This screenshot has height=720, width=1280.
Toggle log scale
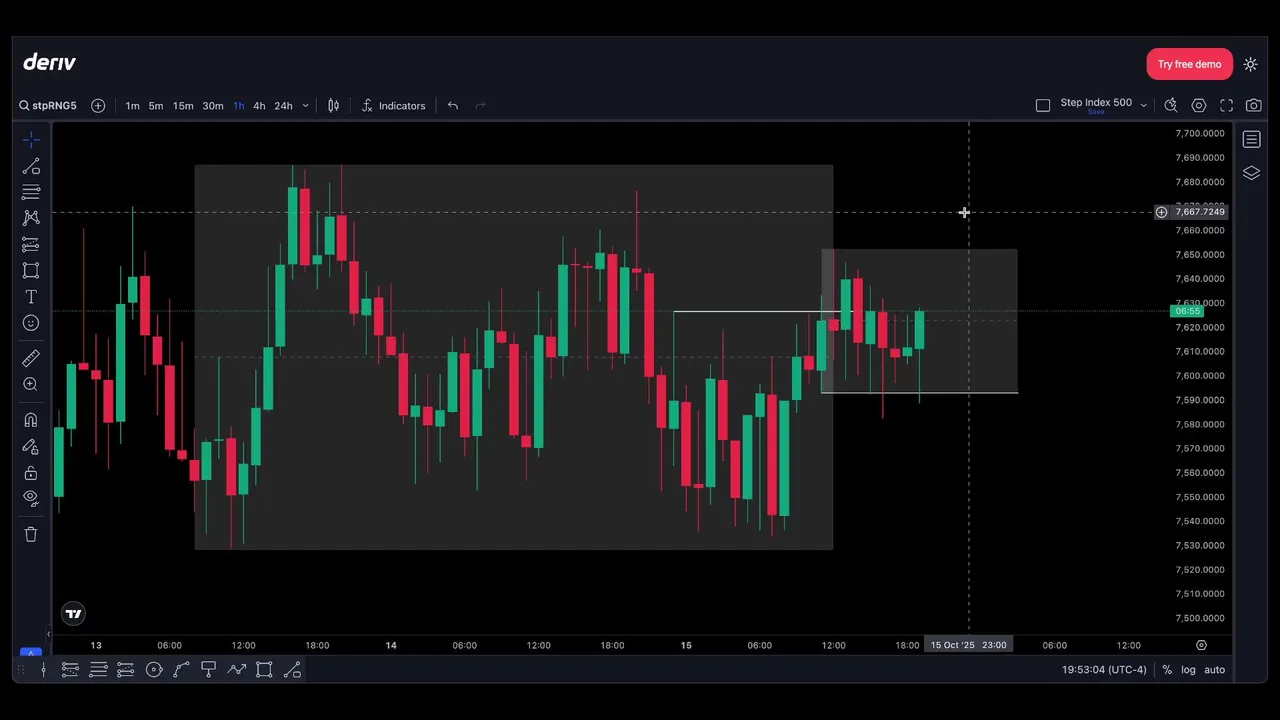click(x=1188, y=670)
